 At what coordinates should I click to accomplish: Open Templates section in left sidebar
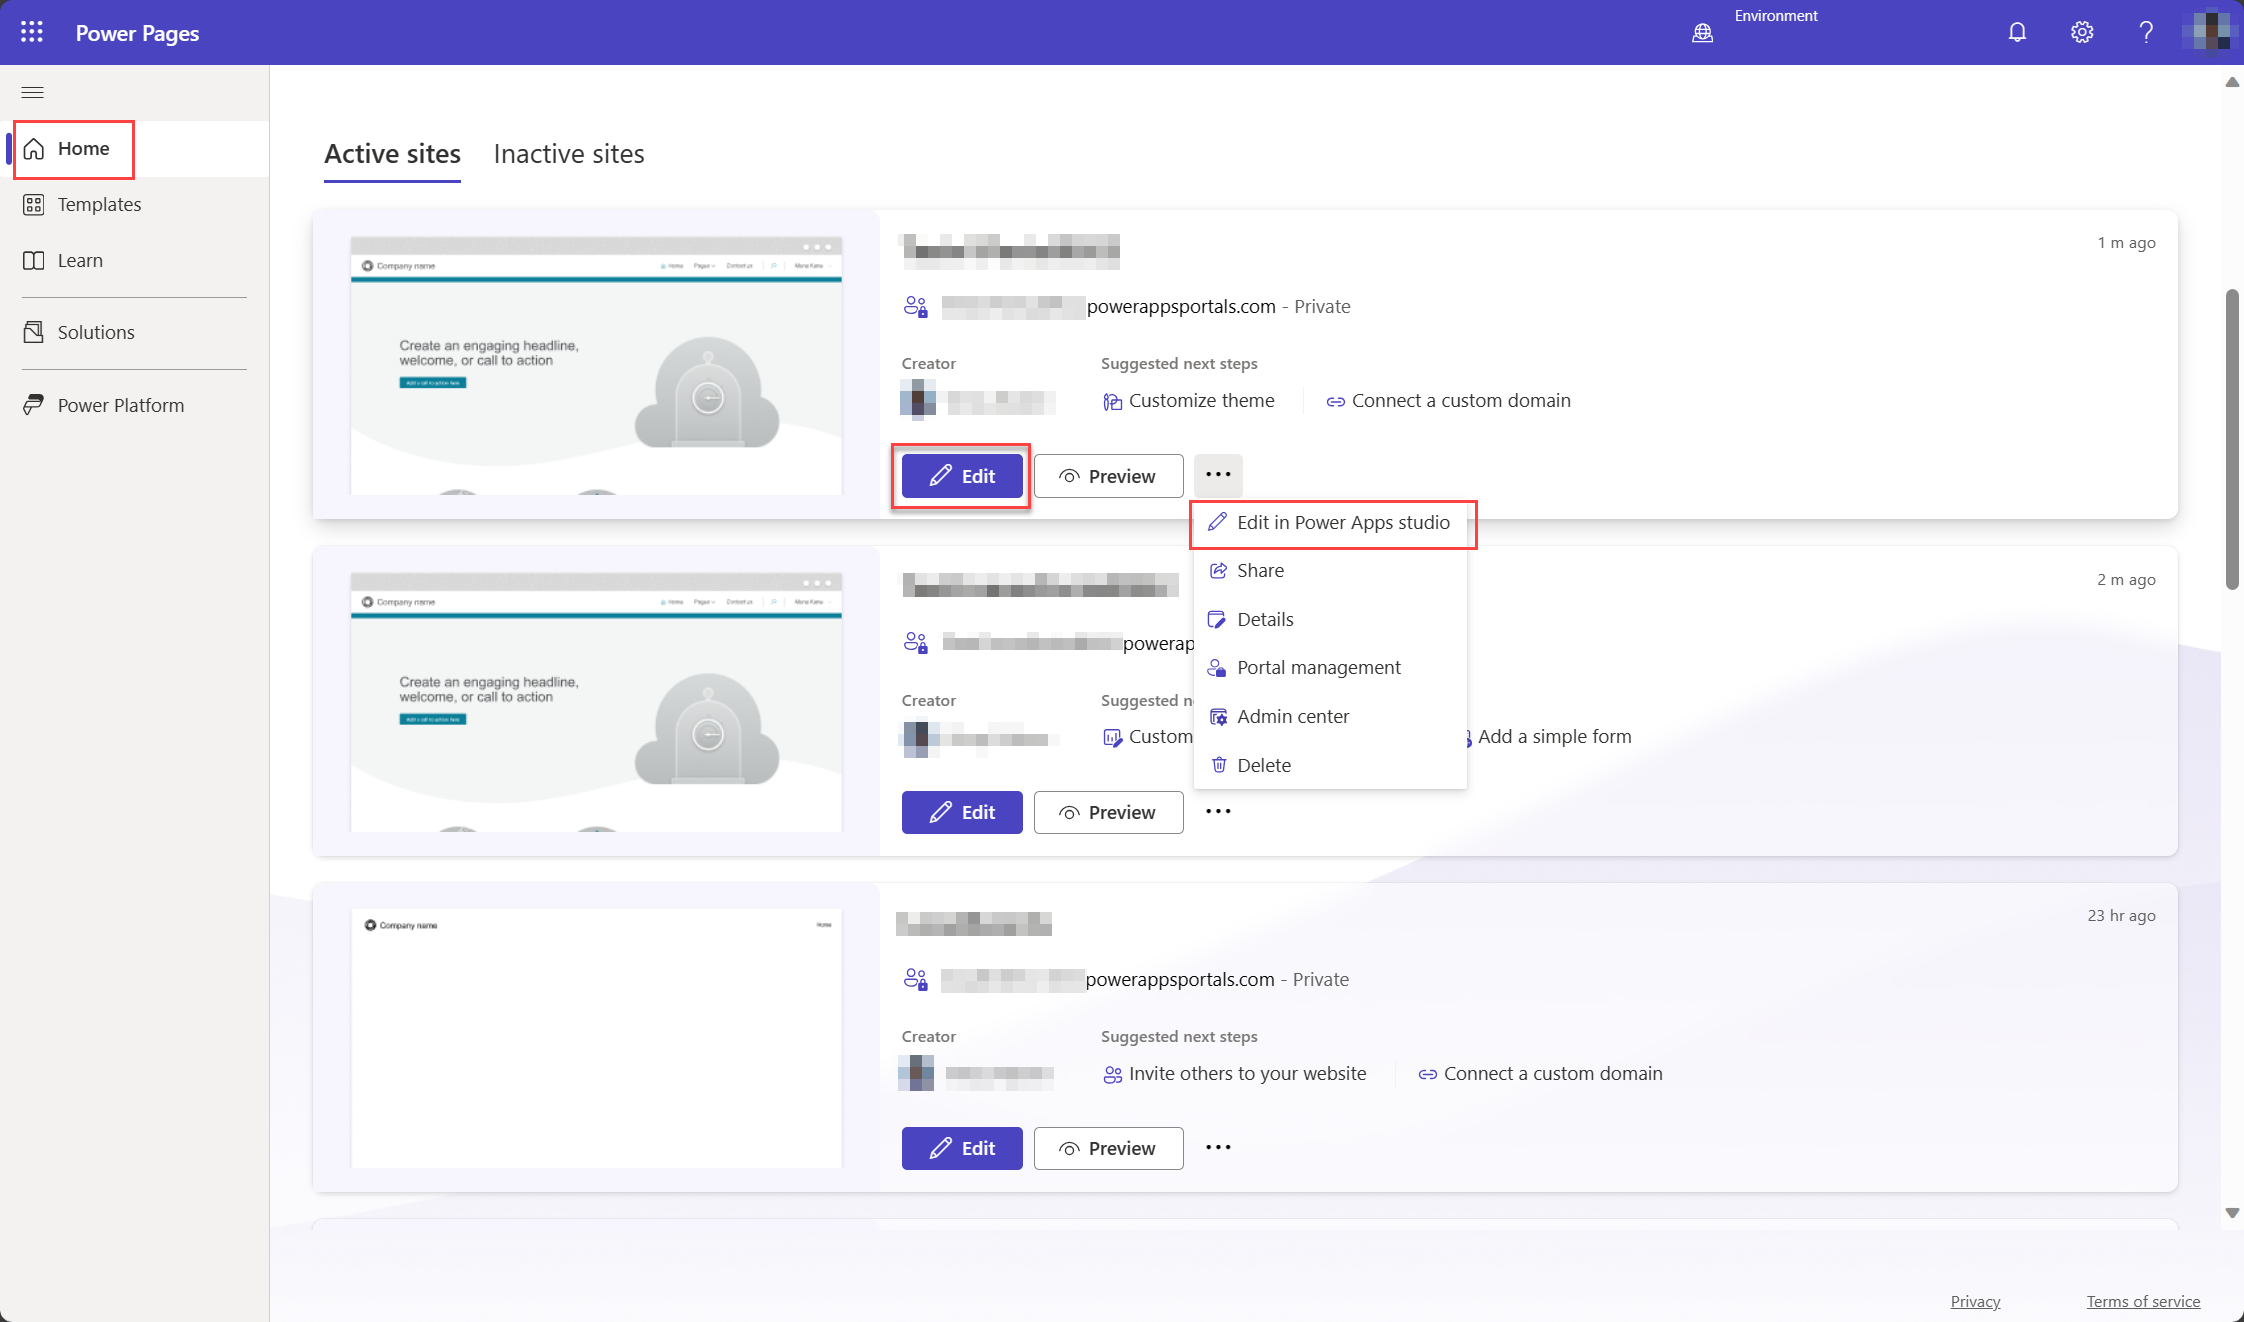(x=99, y=203)
